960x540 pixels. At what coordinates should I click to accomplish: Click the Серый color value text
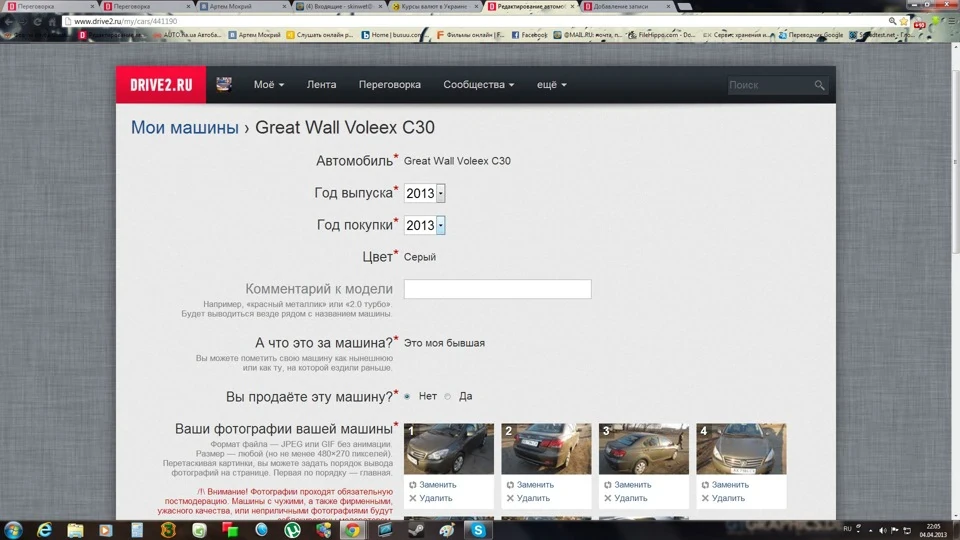pyautogui.click(x=420, y=257)
